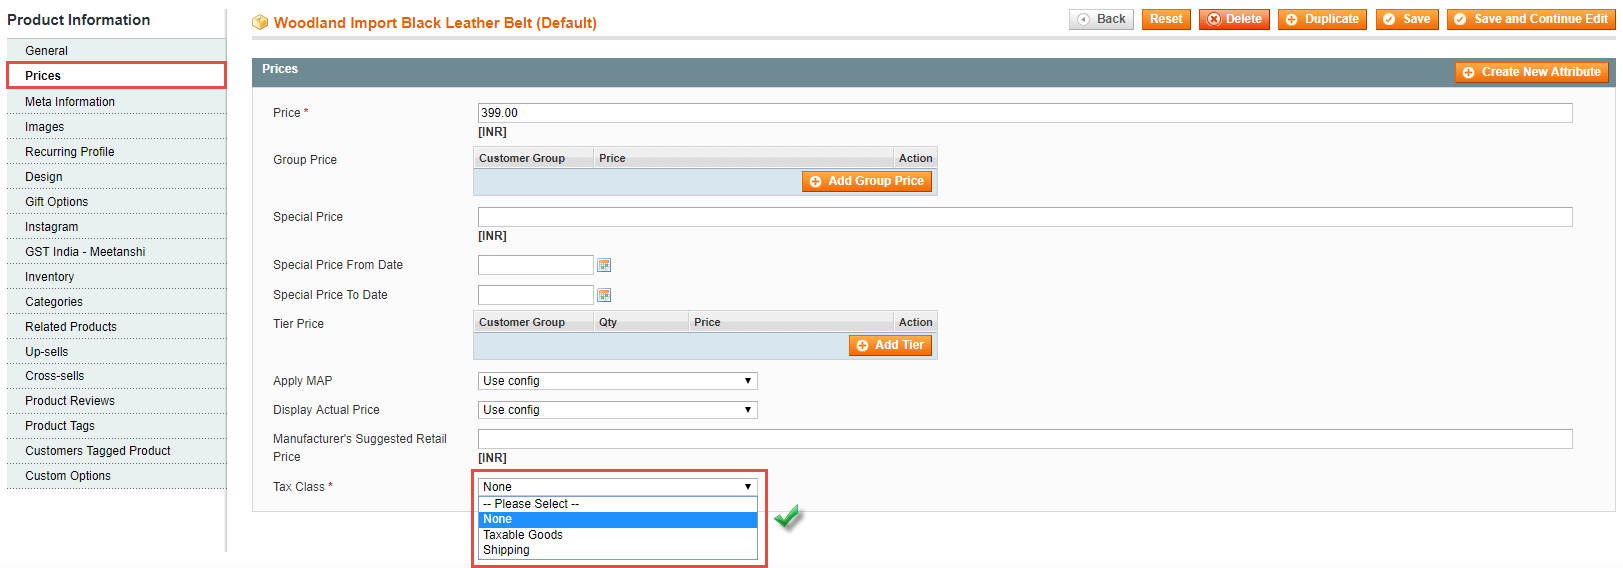Open Display Actual Price dropdown
Image resolution: width=1623 pixels, height=568 pixels.
617,410
